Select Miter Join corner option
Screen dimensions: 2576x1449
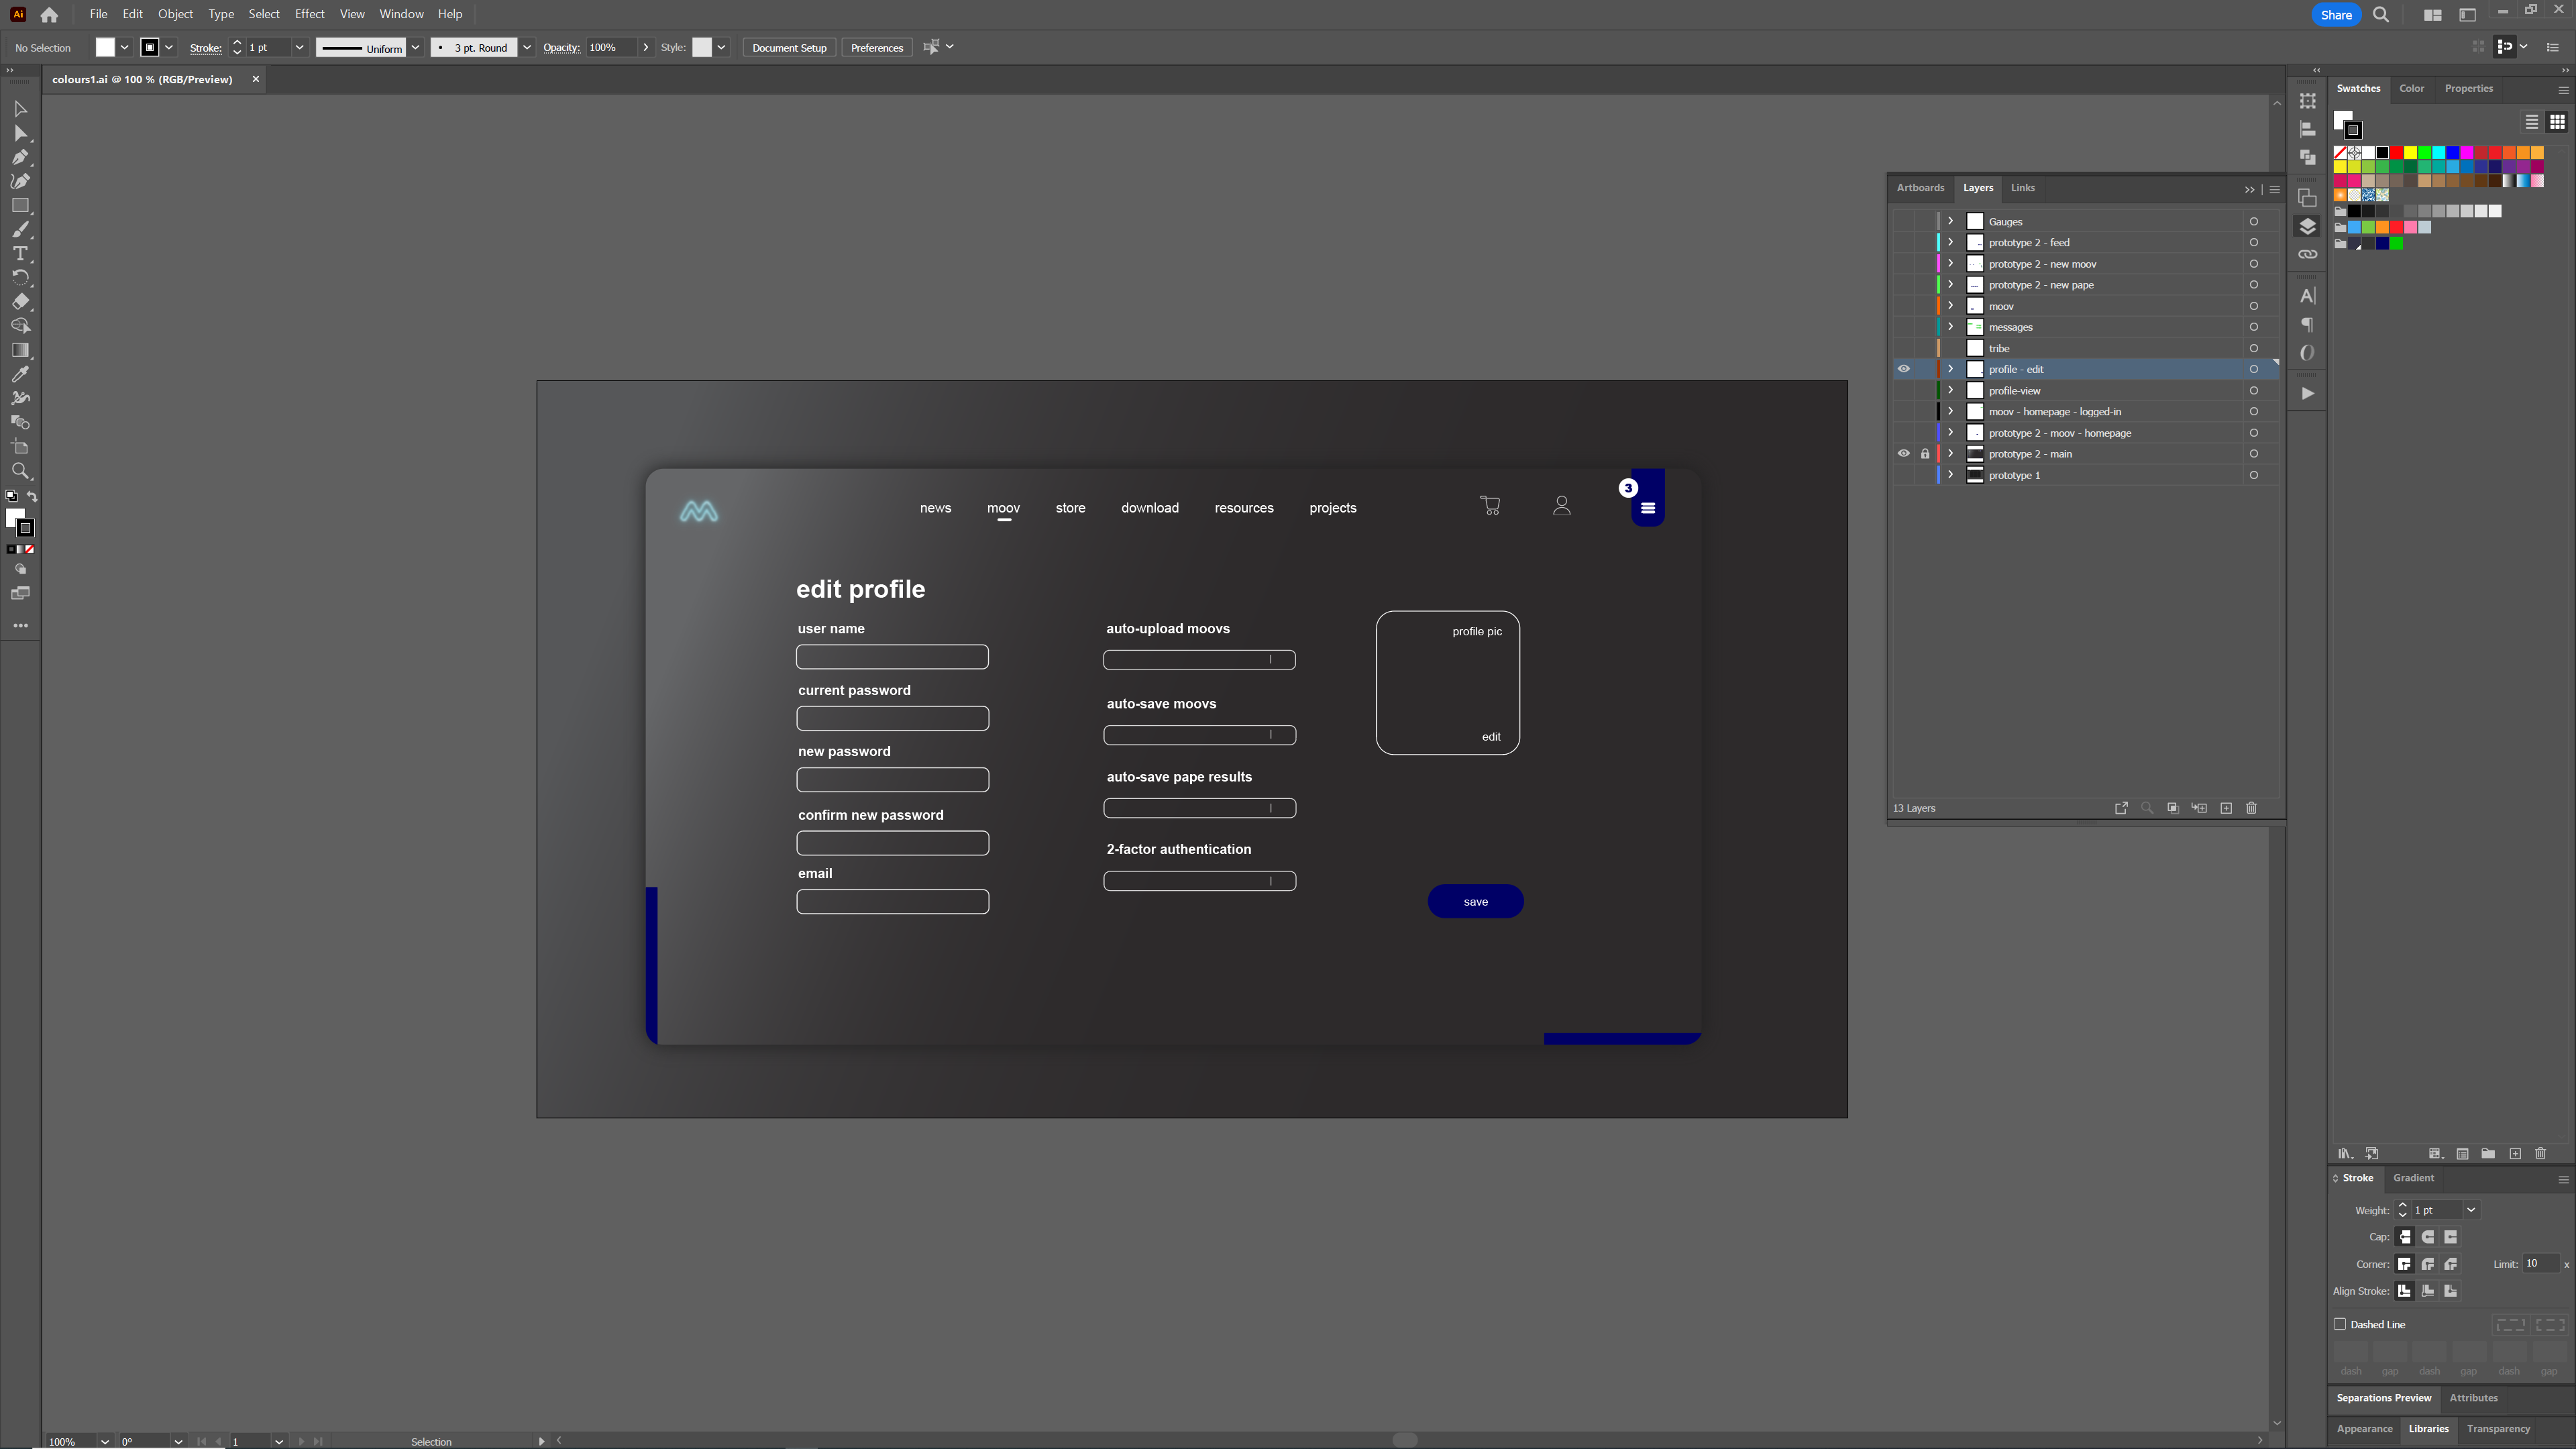tap(2405, 1264)
